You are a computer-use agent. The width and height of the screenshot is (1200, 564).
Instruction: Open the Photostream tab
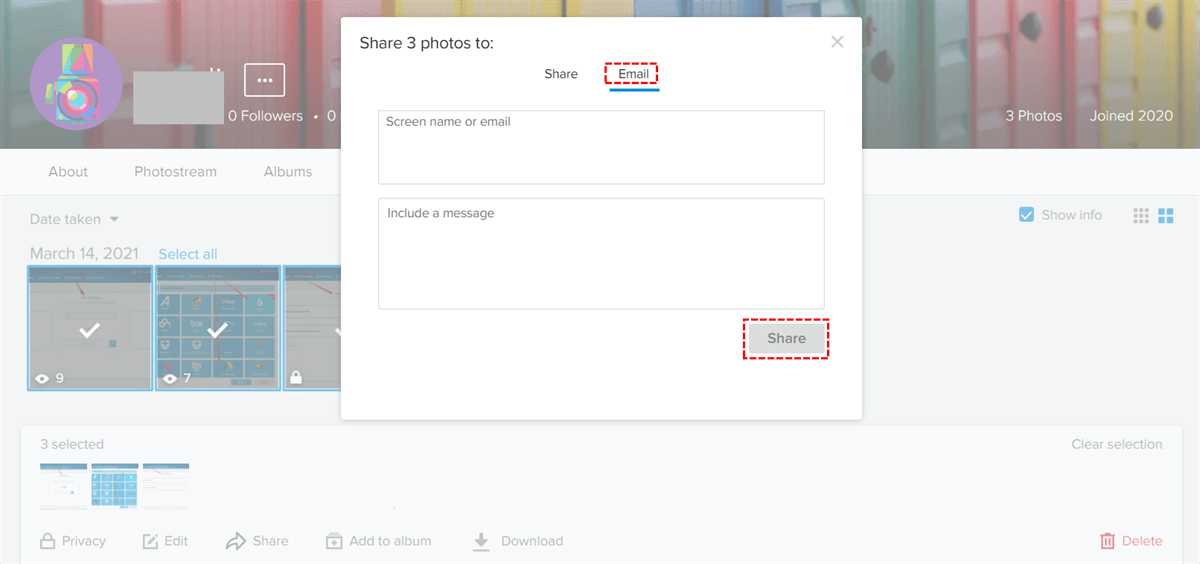[x=175, y=171]
